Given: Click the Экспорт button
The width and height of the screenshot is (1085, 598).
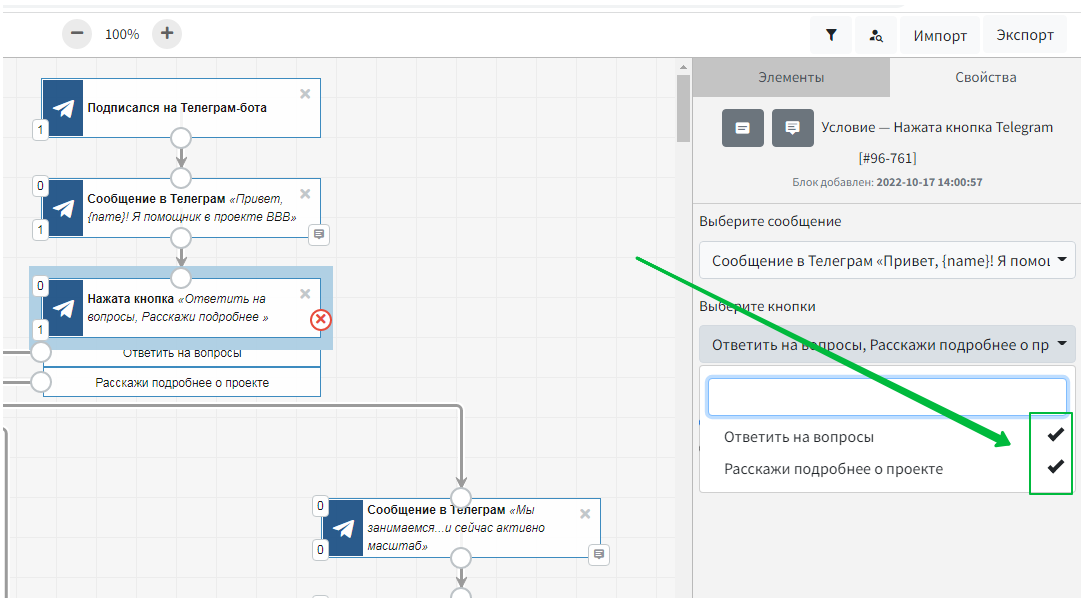Looking at the screenshot, I should 1025,35.
